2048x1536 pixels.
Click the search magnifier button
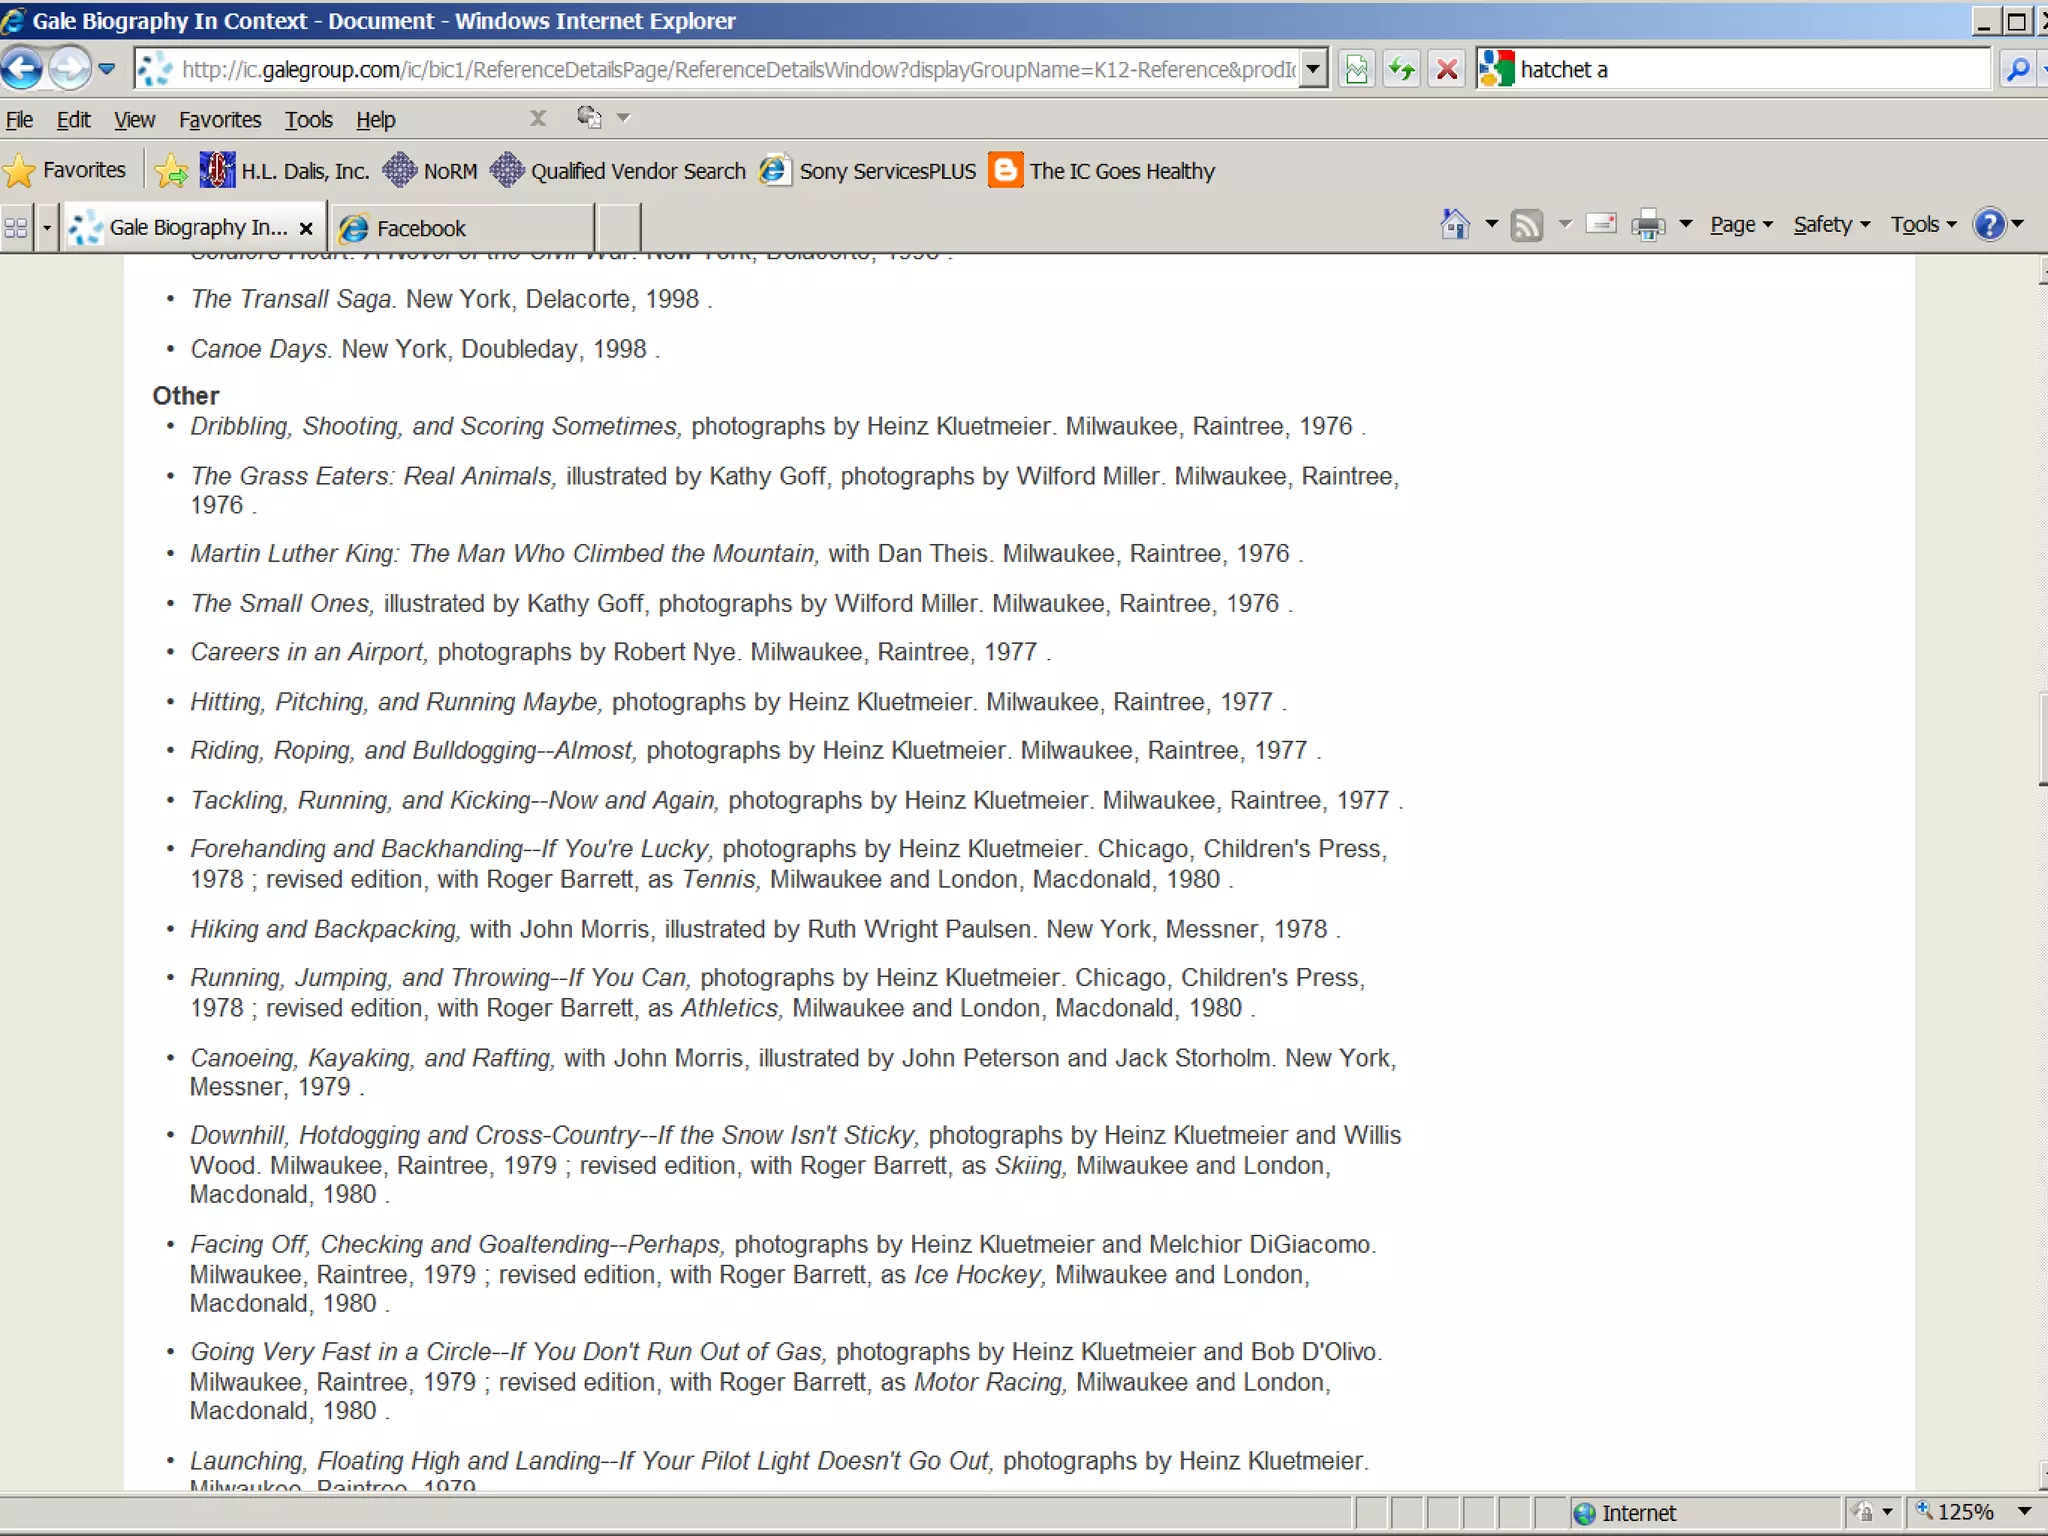(2017, 69)
